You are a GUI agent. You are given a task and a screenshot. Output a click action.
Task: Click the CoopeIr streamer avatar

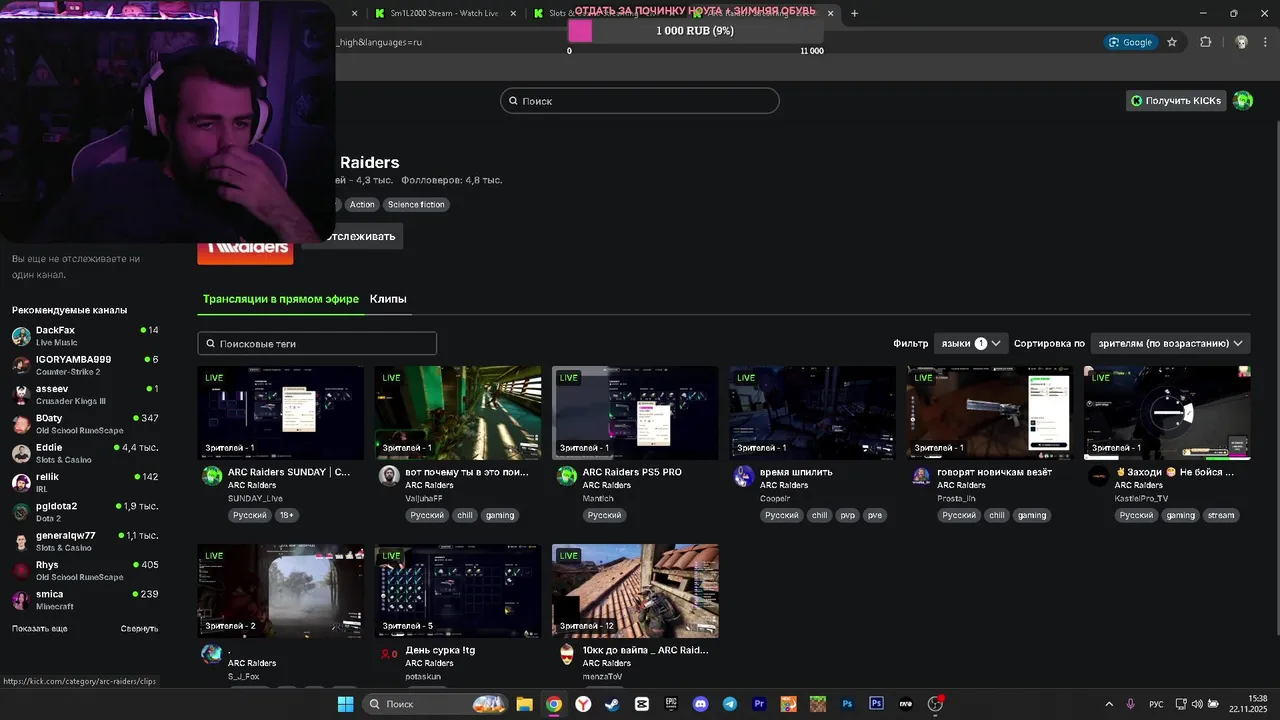(x=744, y=476)
